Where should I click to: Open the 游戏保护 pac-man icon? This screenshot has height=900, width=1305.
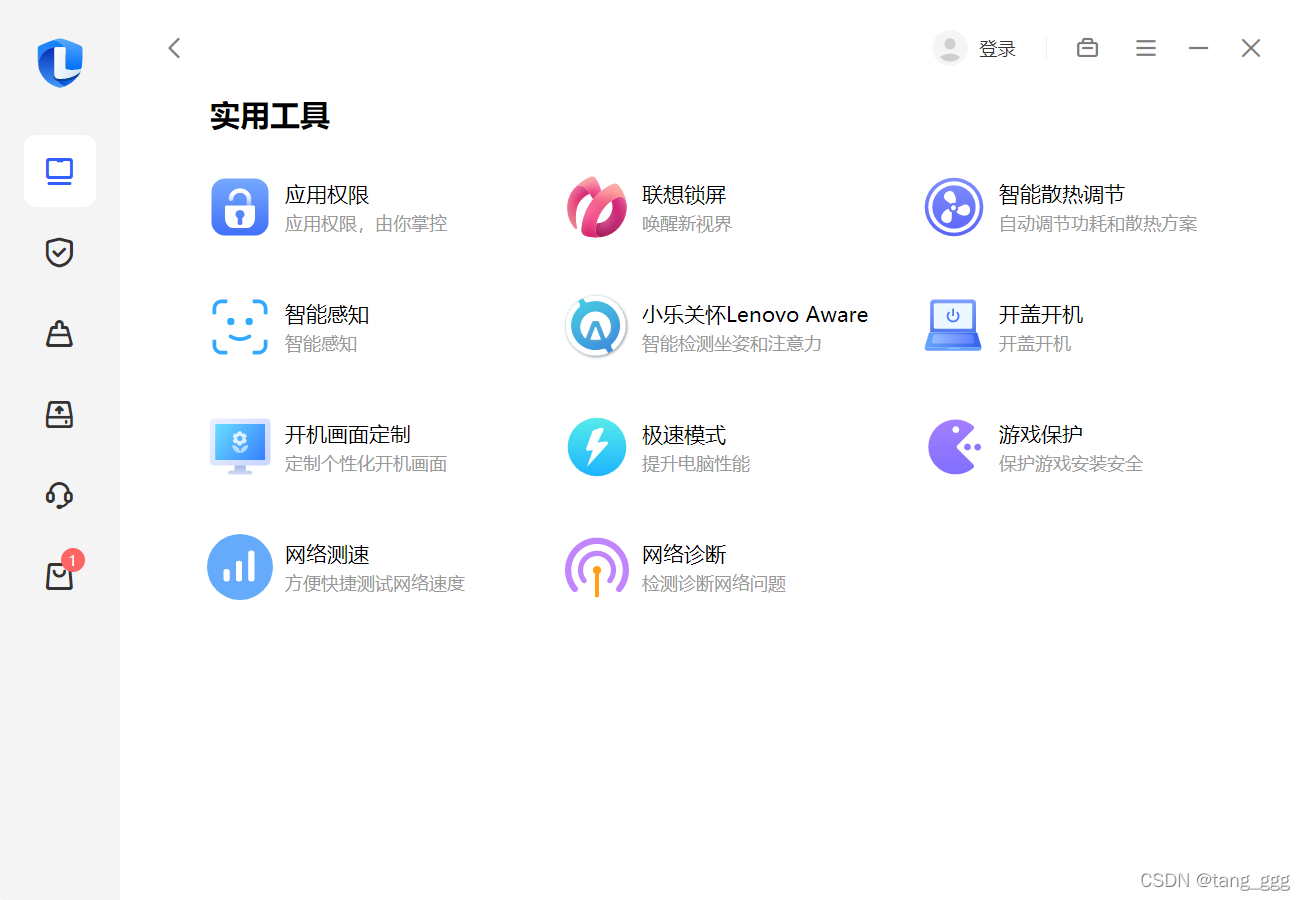point(954,447)
